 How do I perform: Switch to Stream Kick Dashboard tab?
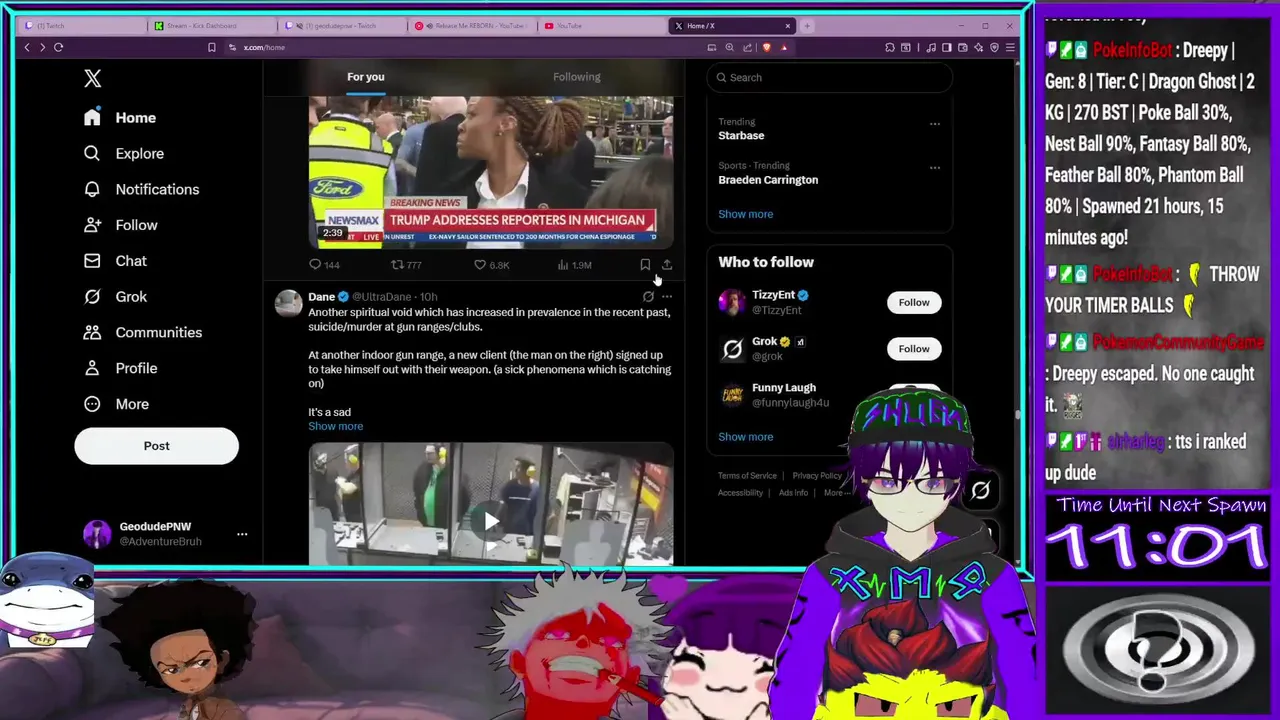212,26
